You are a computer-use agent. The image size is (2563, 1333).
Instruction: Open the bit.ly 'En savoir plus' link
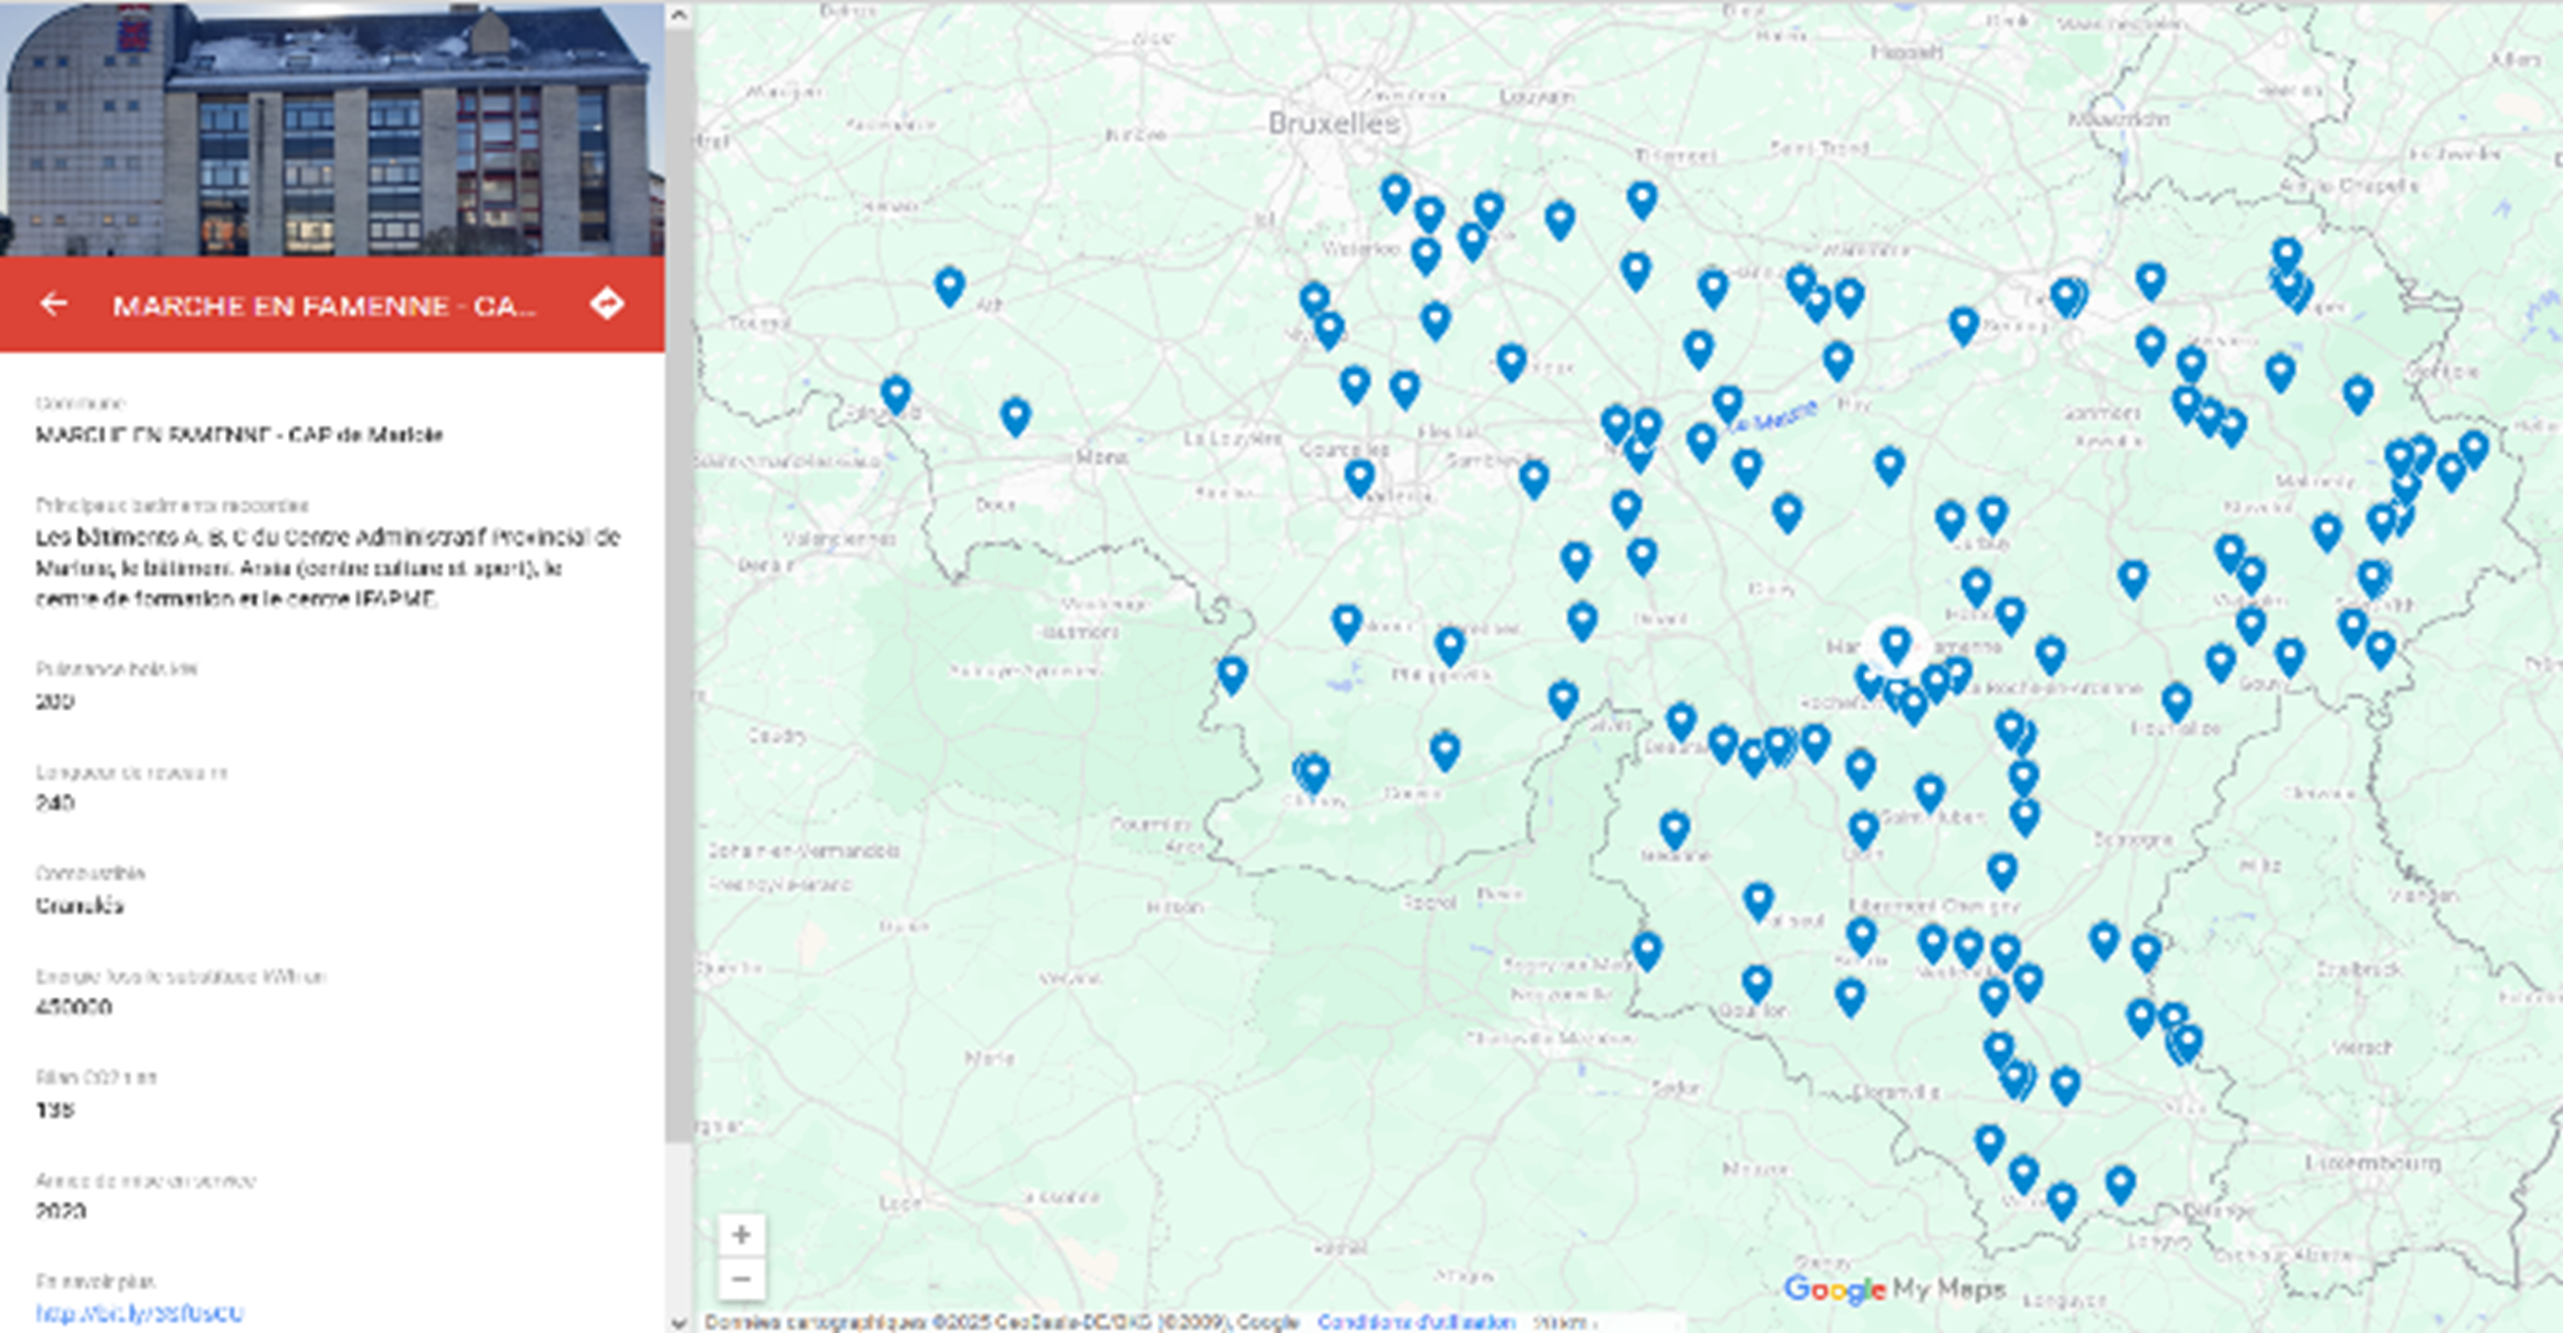pos(139,1313)
